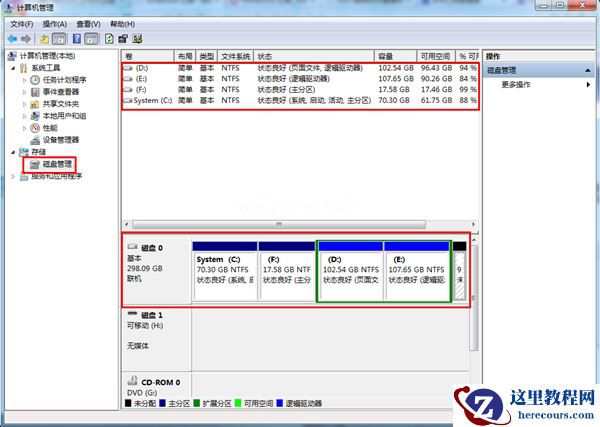Image resolution: width=600 pixels, height=427 pixels.
Task: Select the 本地用户和组 tree icon
Action: 35,116
